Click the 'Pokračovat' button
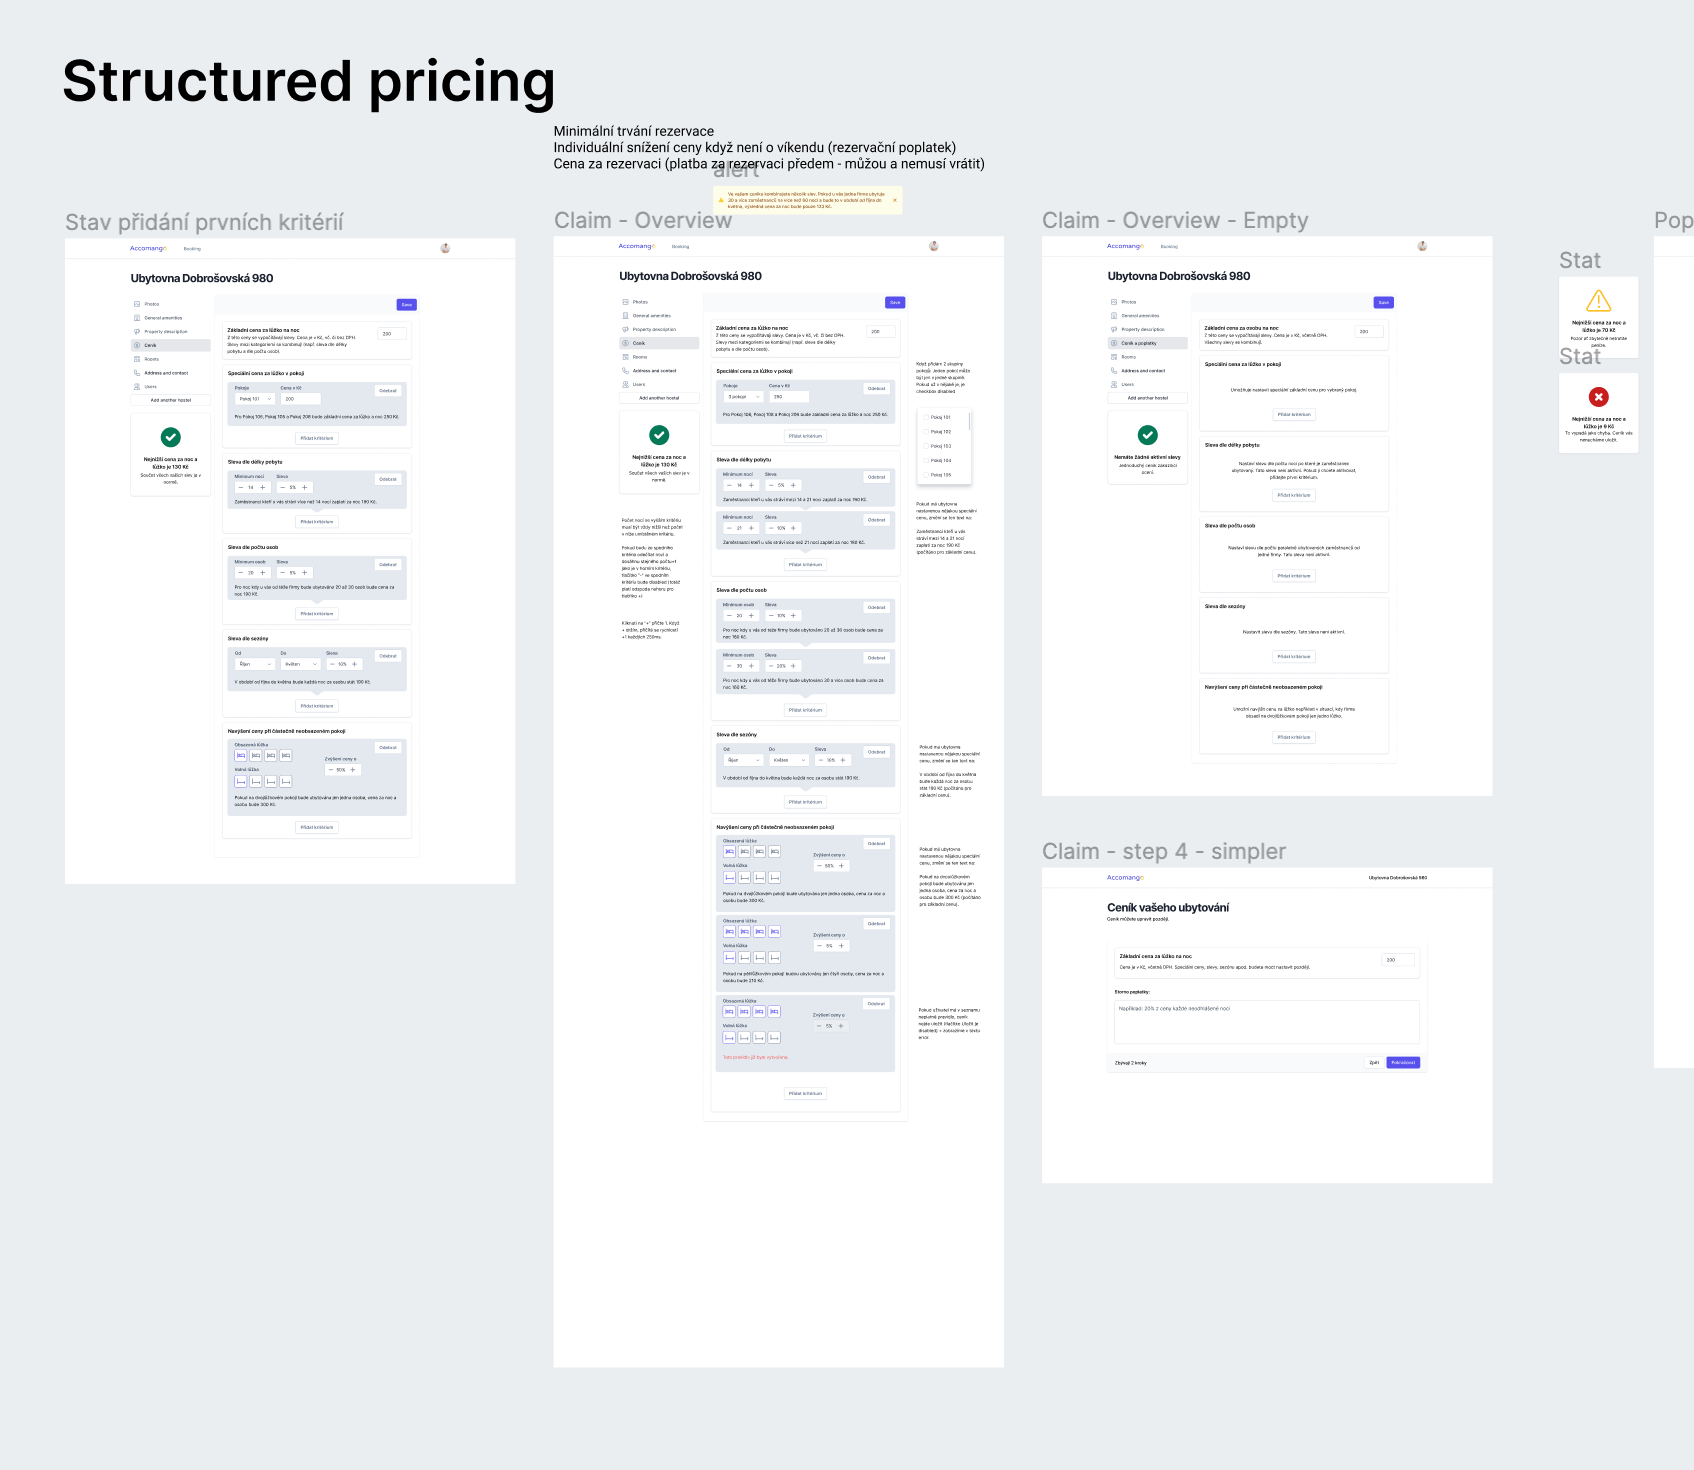This screenshot has height=1470, width=1694. (1403, 1063)
